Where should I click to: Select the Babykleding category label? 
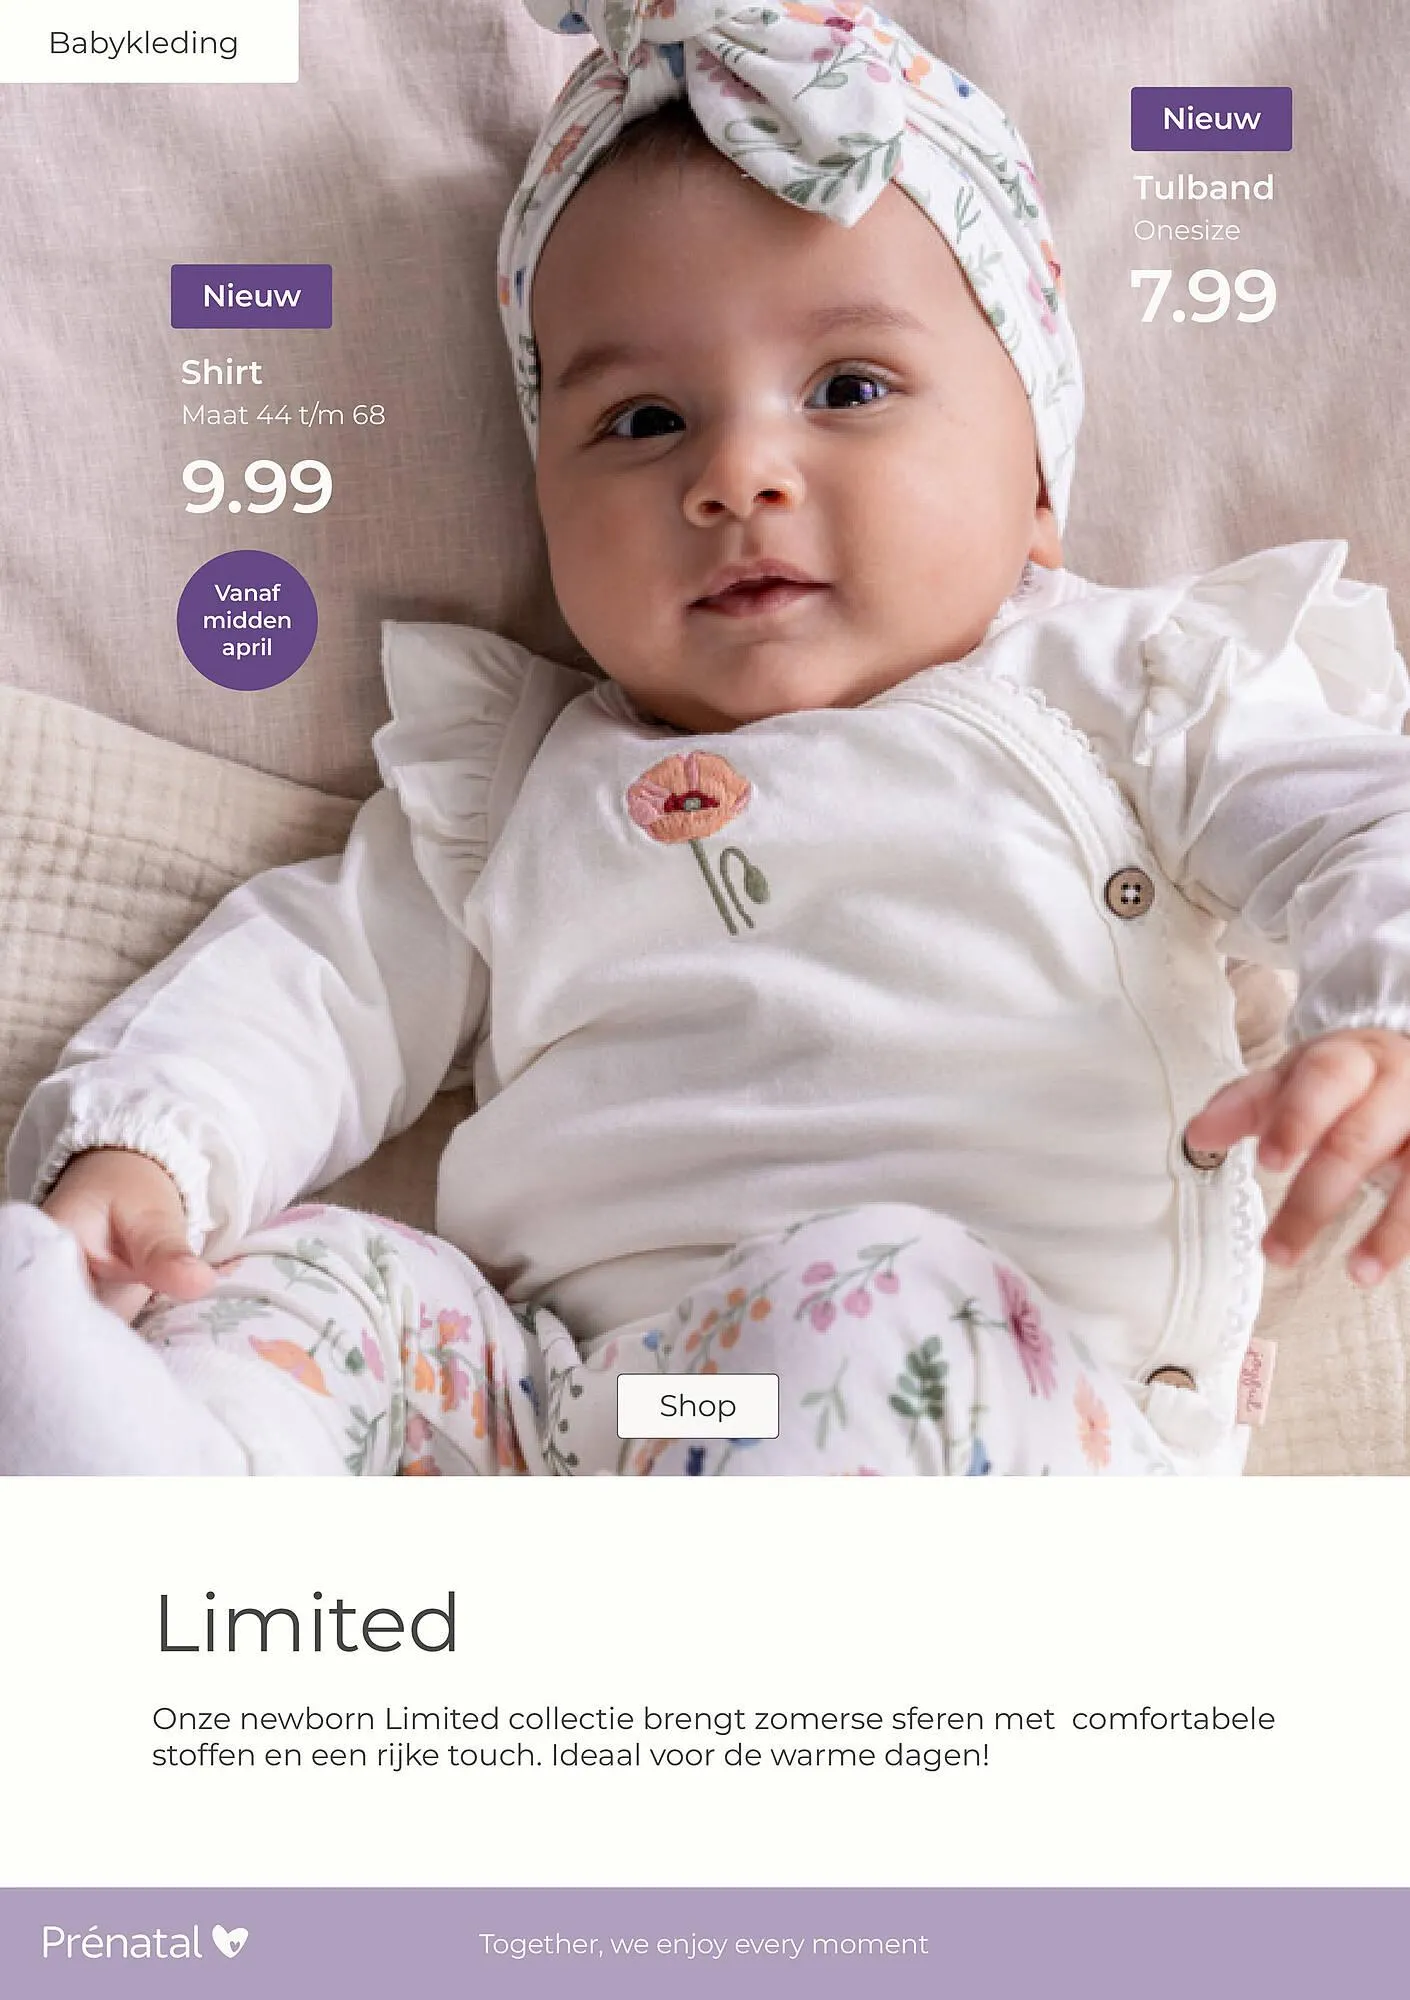144,43
